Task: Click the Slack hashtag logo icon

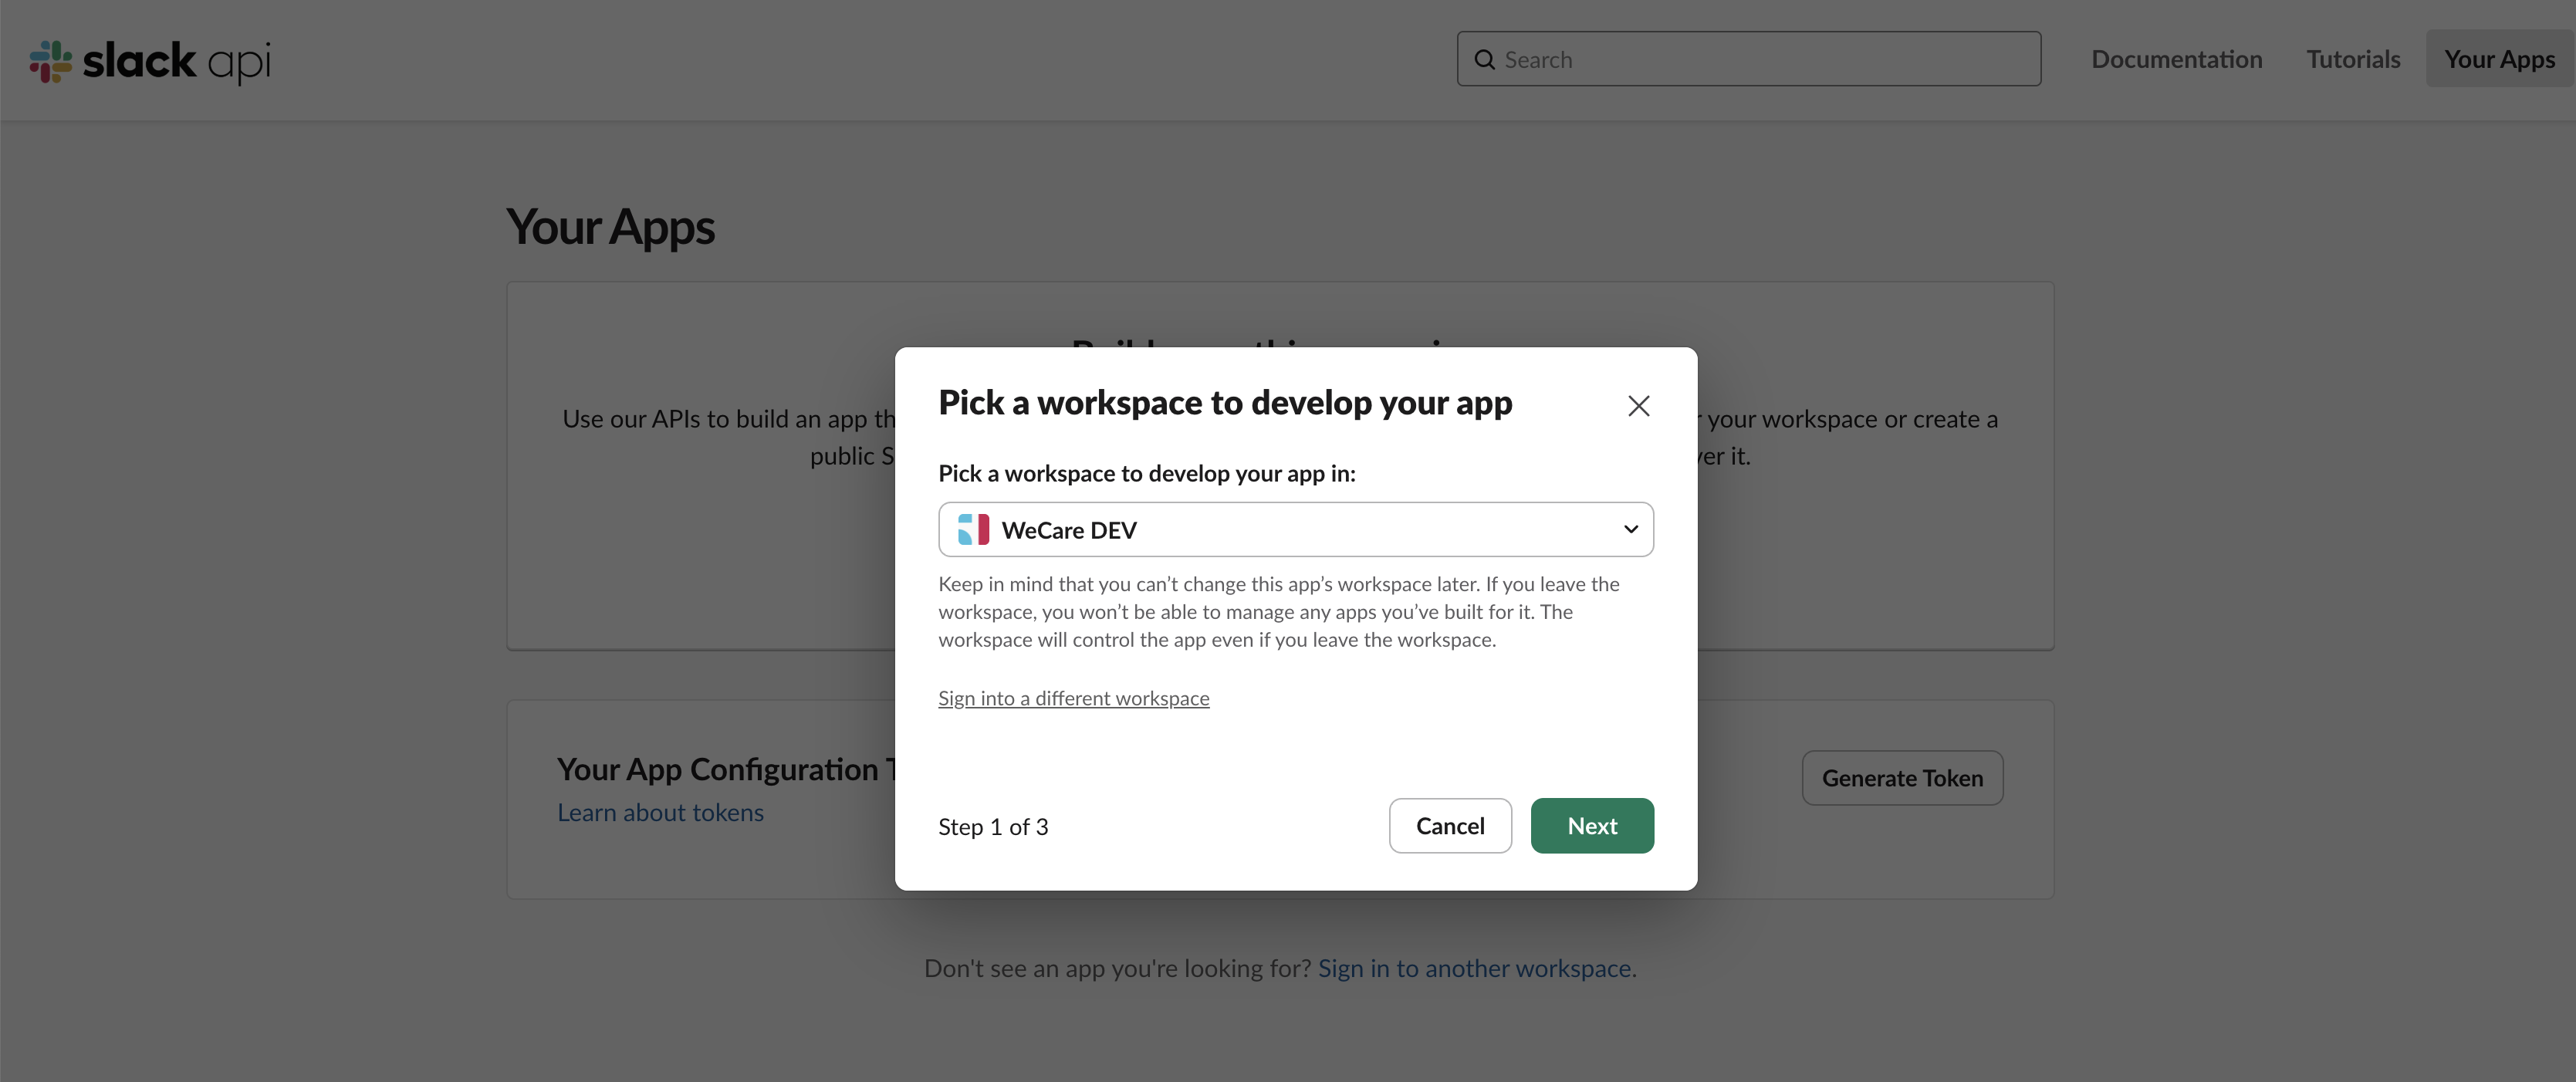Action: [50, 61]
